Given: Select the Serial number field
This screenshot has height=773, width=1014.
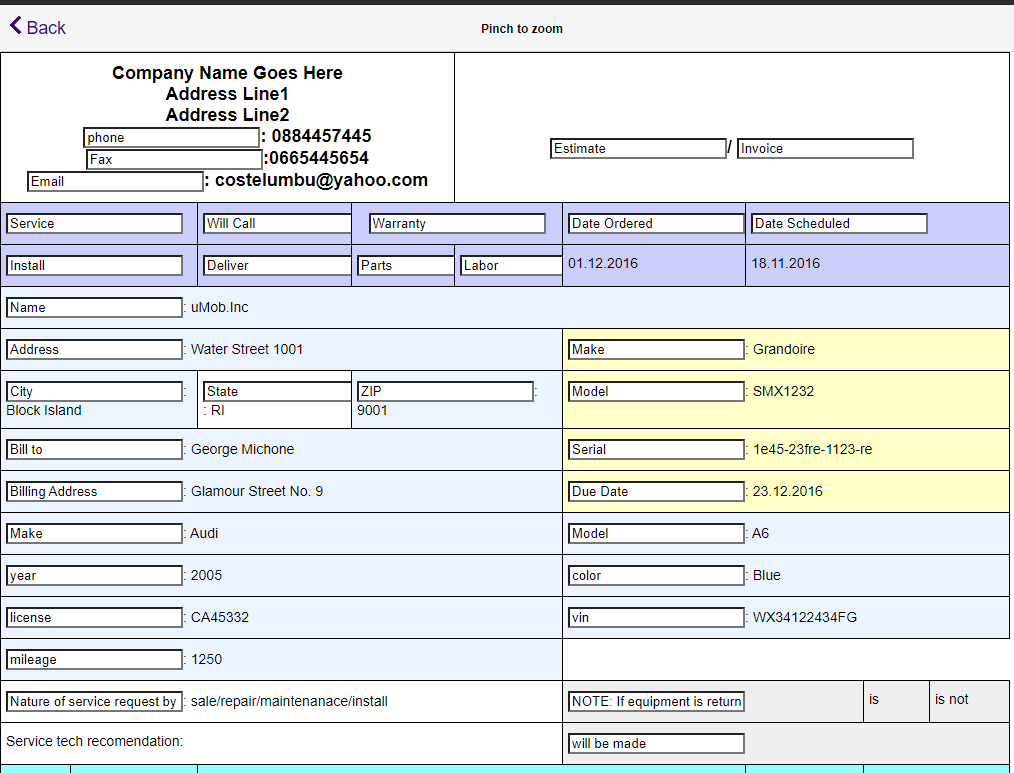Looking at the screenshot, I should (x=656, y=449).
